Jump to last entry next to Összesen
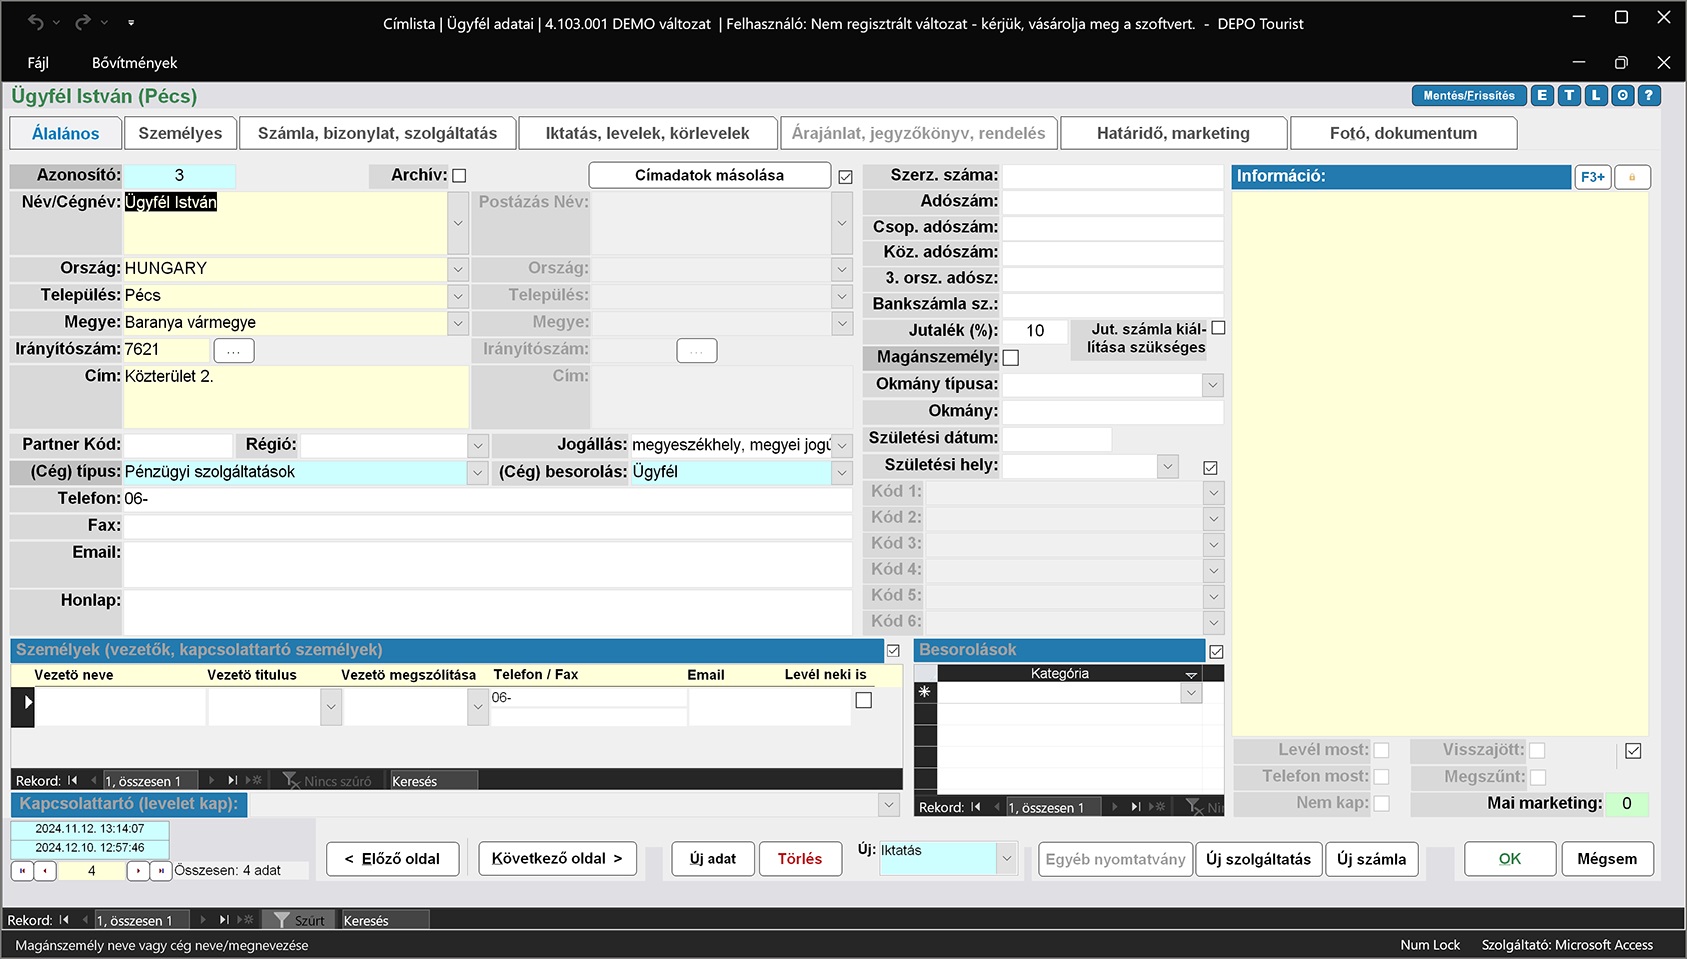 (161, 871)
